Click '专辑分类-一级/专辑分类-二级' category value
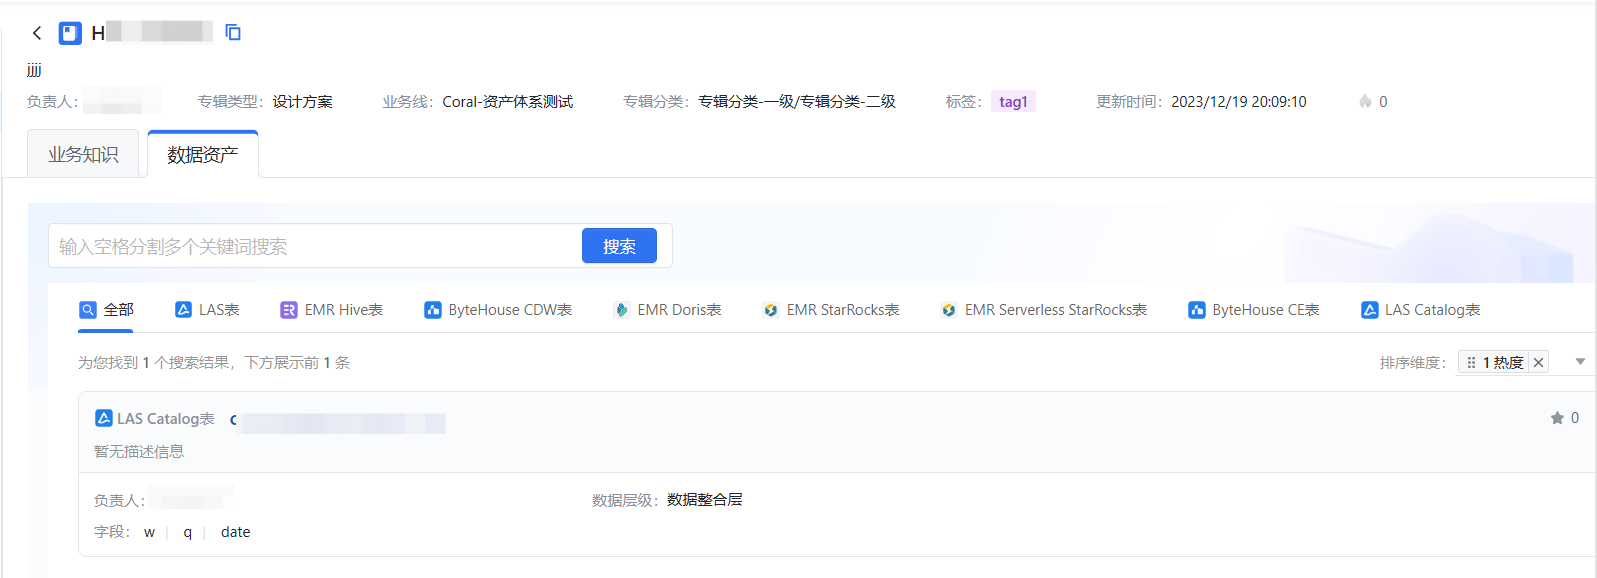The image size is (1597, 578). 797,101
